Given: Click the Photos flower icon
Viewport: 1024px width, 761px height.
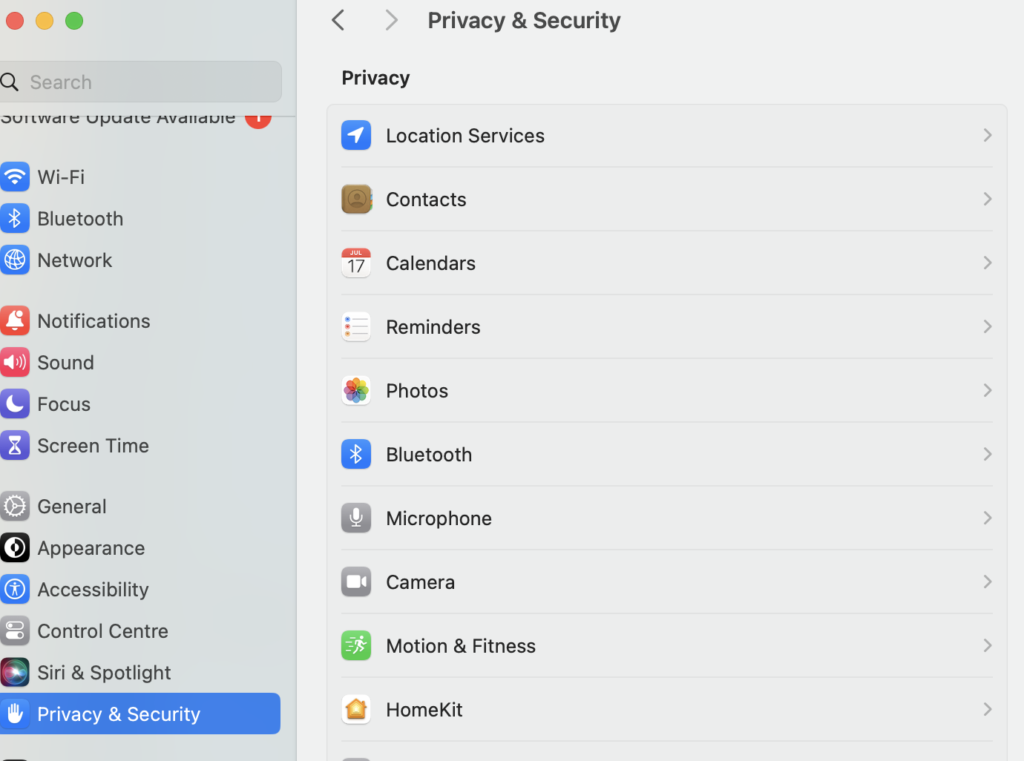Looking at the screenshot, I should coord(356,391).
